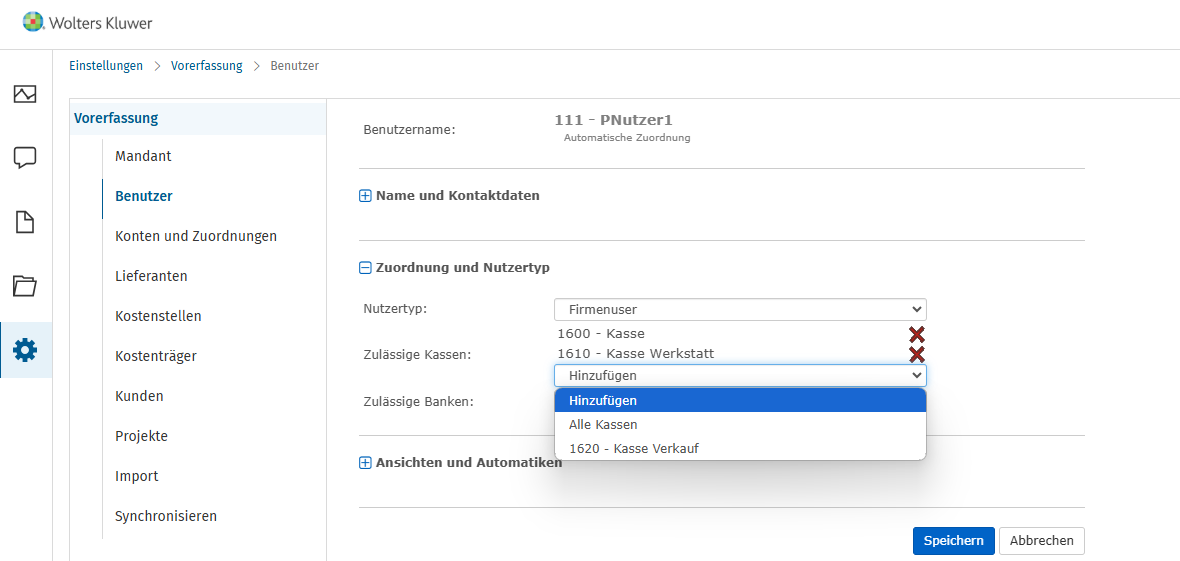Viewport: 1180px width, 561px height.
Task: Click the Zulässige Kassen label
Action: coord(417,355)
